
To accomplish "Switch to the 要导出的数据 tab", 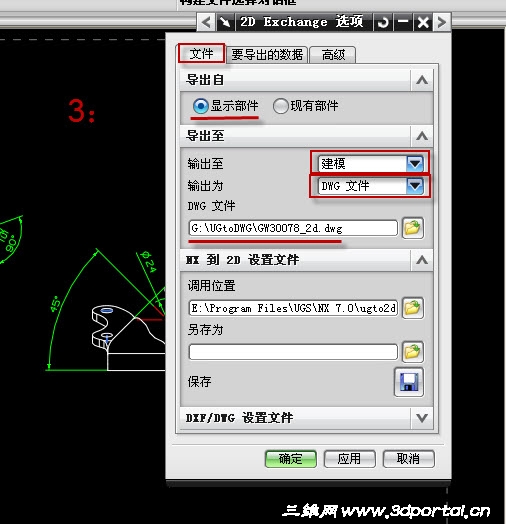I will pos(267,54).
